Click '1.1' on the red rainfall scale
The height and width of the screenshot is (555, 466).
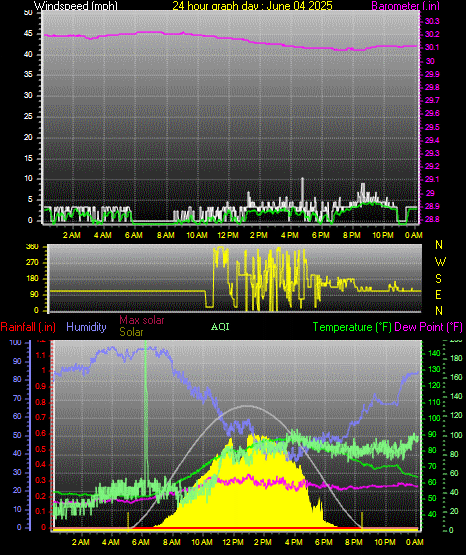pos(41,355)
